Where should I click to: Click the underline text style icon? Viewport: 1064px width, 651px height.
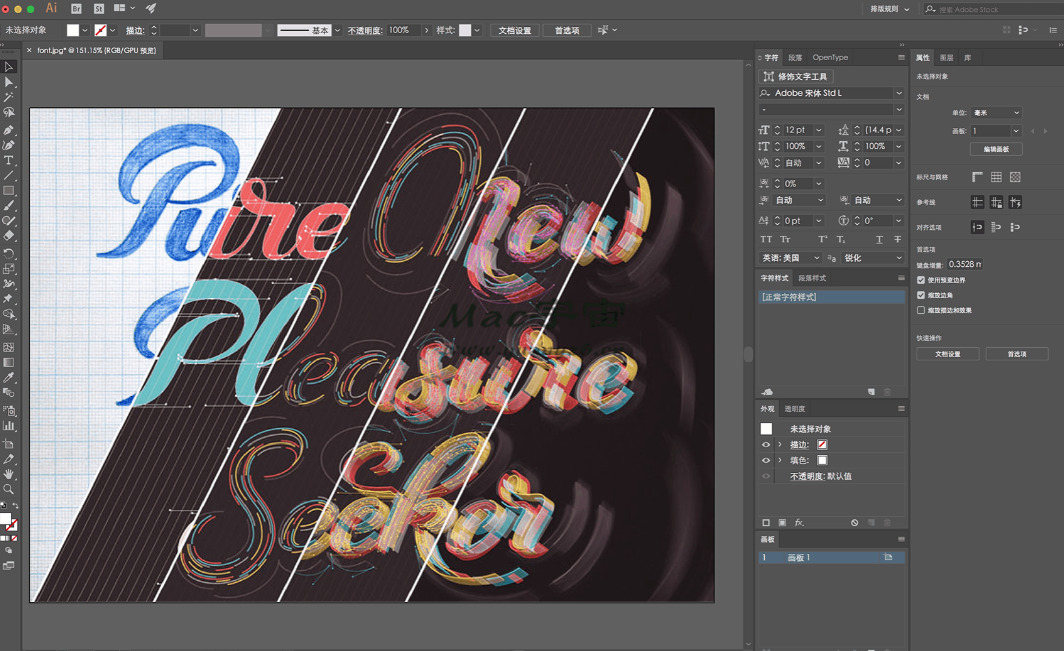pyautogui.click(x=879, y=240)
